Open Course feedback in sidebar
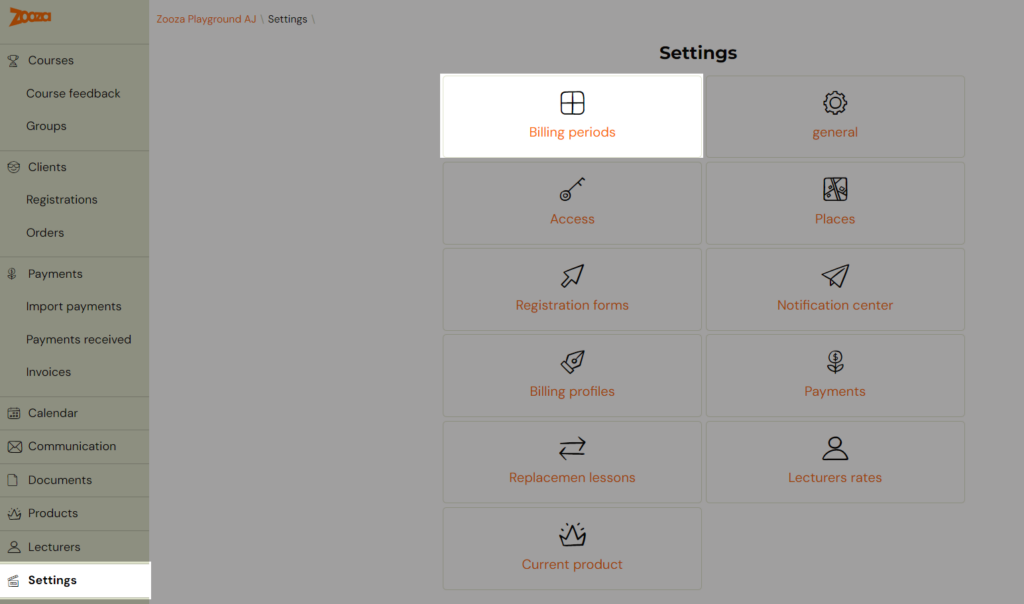The image size is (1024, 604). 73,93
